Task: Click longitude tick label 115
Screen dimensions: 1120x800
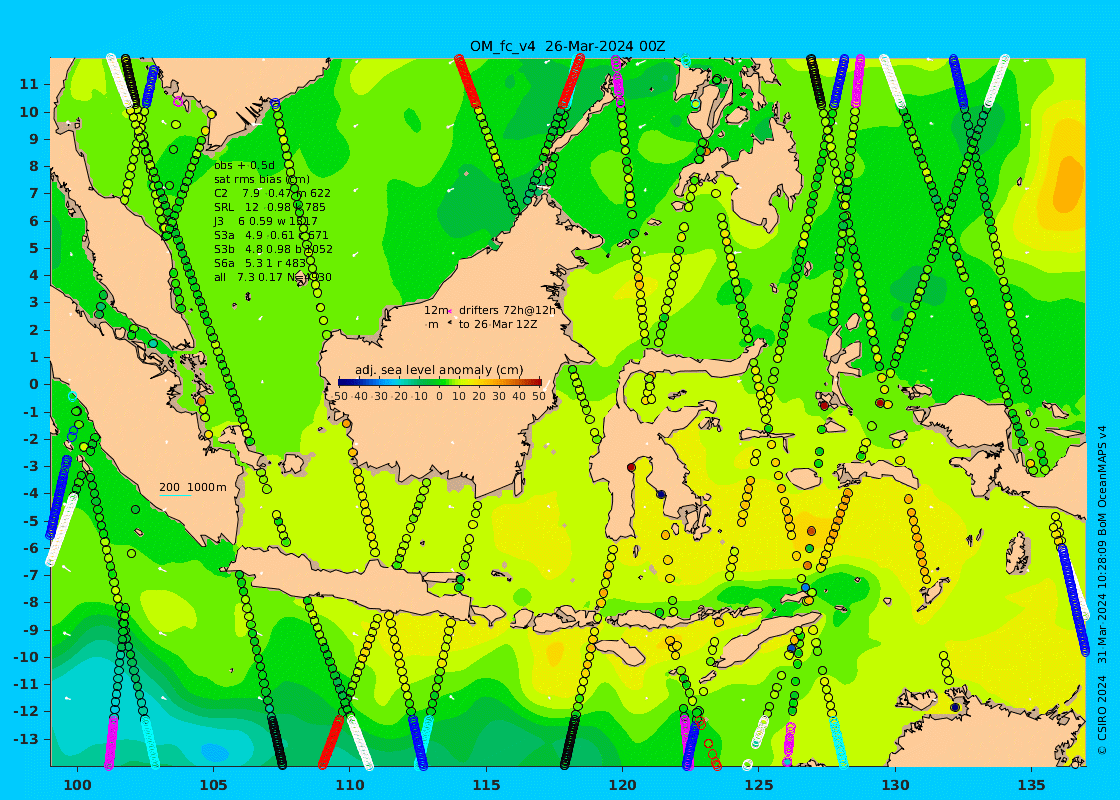Action: click(x=486, y=785)
